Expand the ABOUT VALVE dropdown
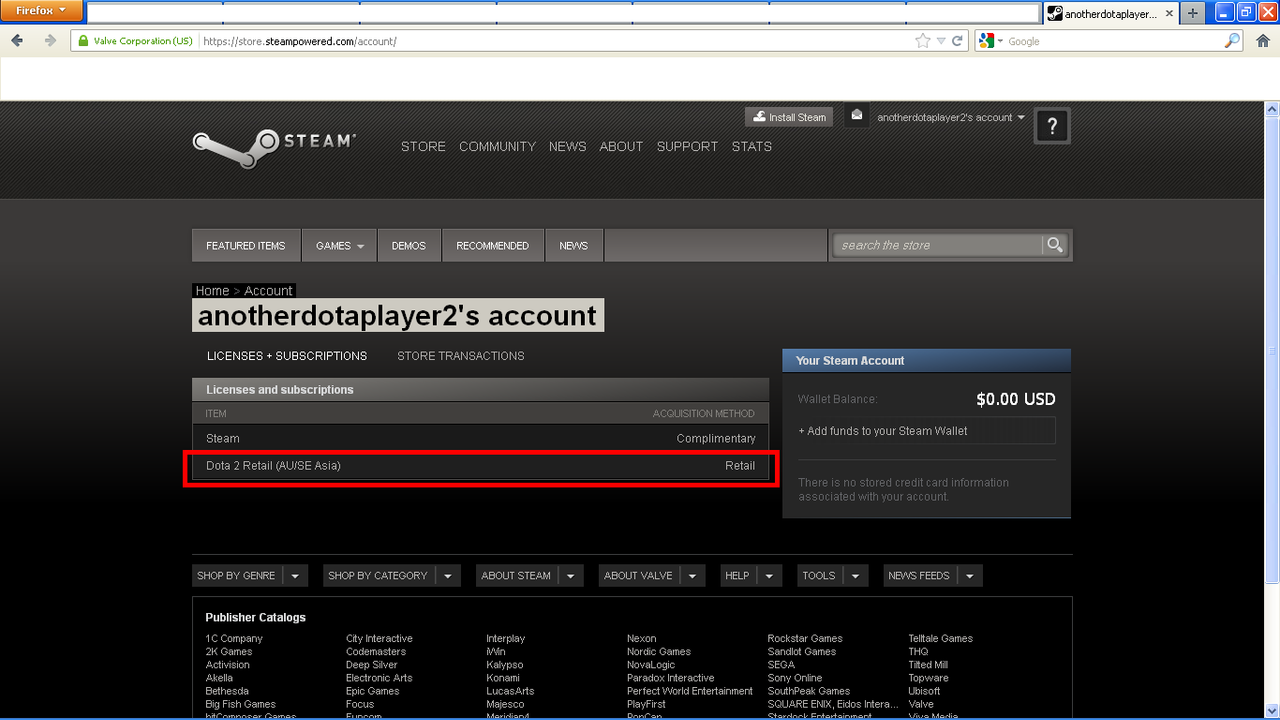This screenshot has width=1280, height=720. 652,575
